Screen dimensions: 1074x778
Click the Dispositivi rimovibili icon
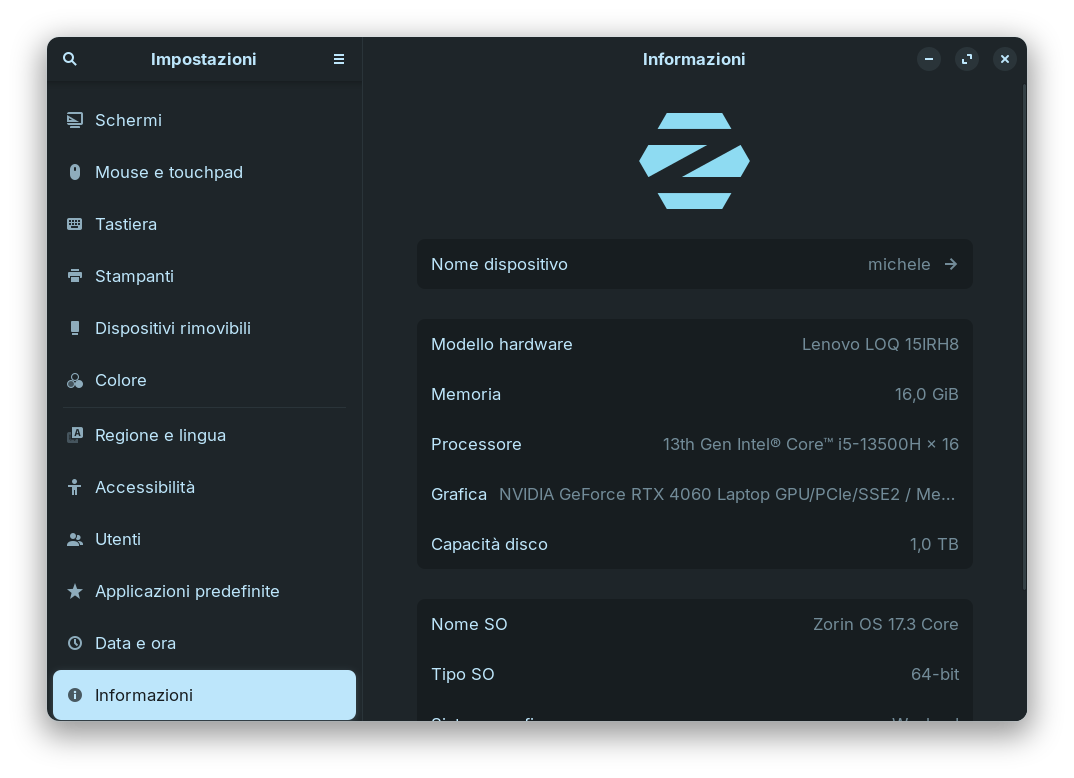click(x=75, y=328)
